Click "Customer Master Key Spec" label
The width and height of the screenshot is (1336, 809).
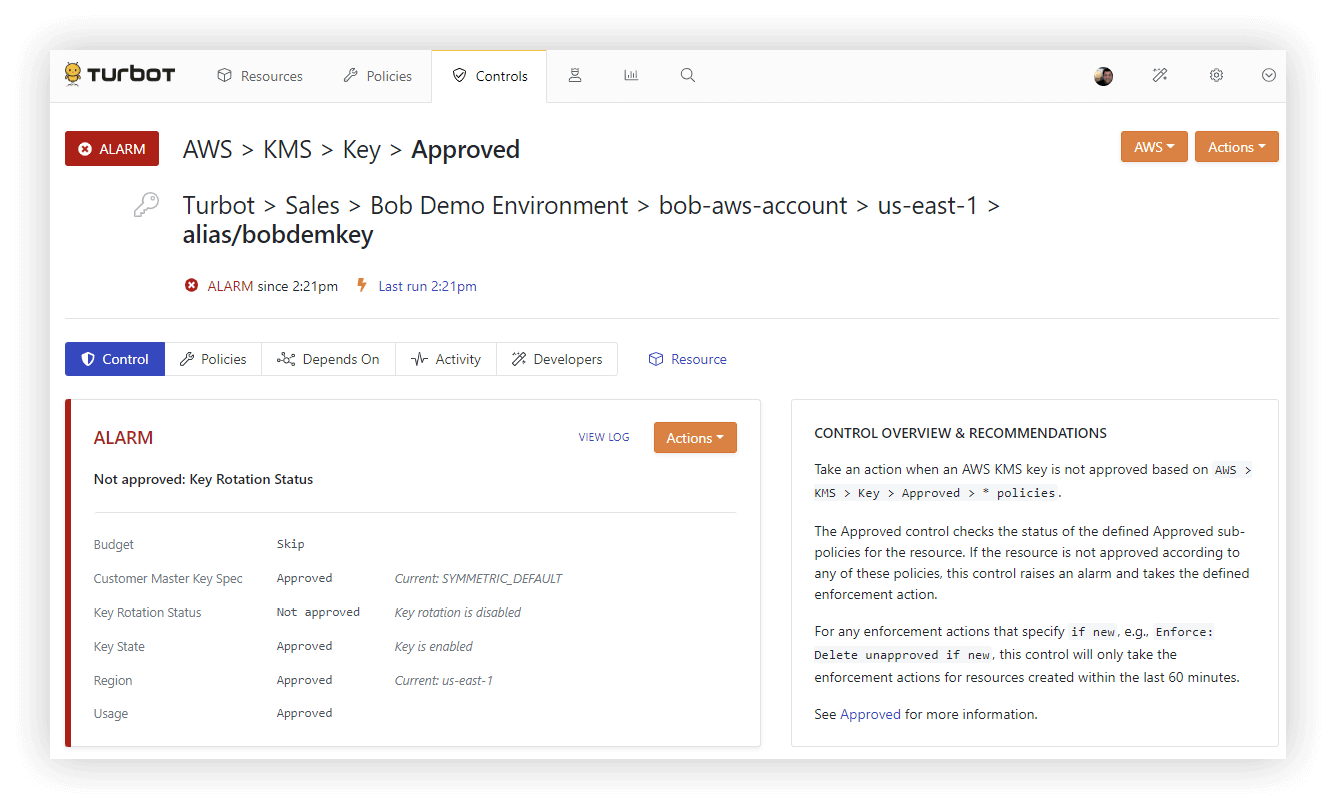point(168,578)
